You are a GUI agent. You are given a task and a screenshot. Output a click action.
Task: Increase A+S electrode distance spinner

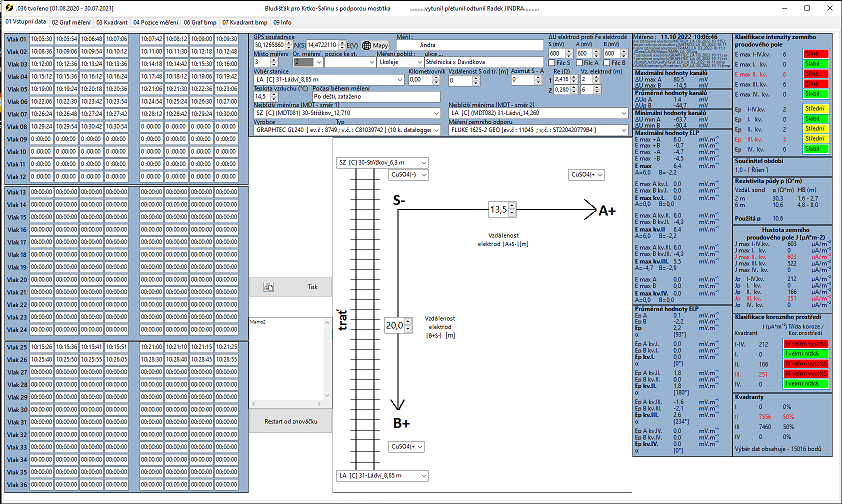tap(513, 206)
